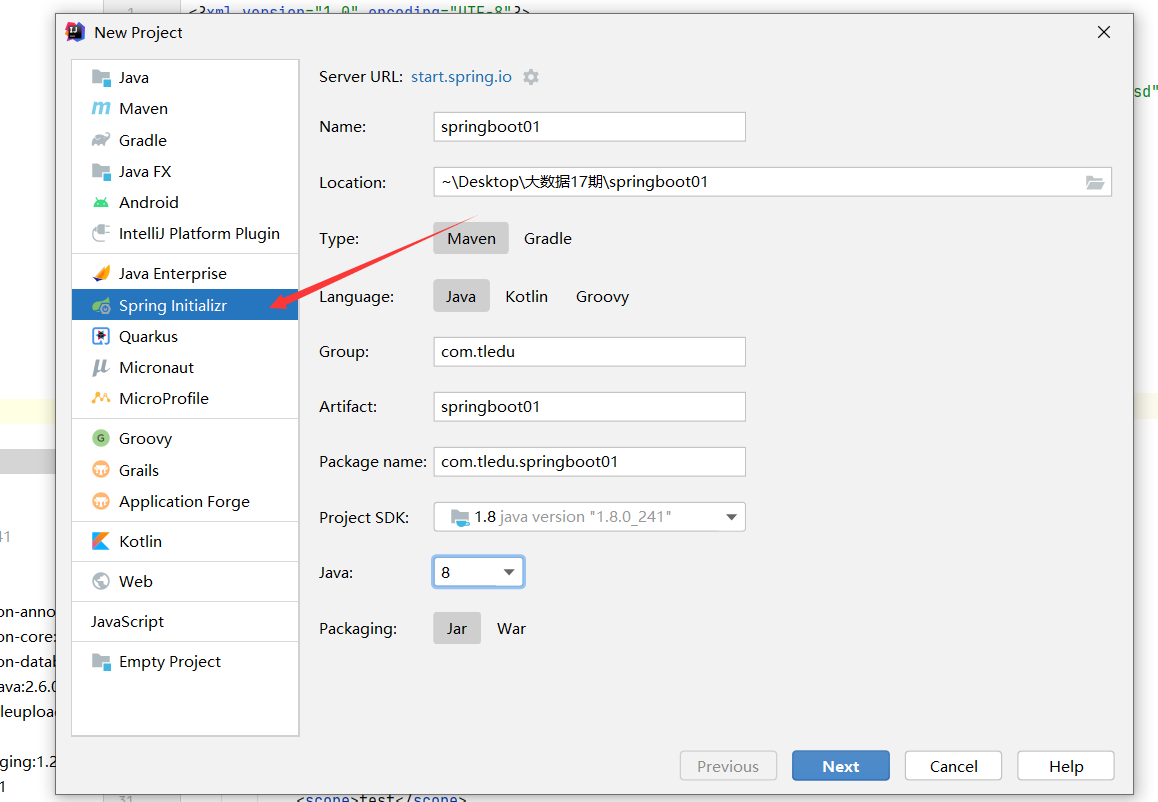The image size is (1158, 802).
Task: Choose the Application Forge icon
Action: tap(101, 501)
